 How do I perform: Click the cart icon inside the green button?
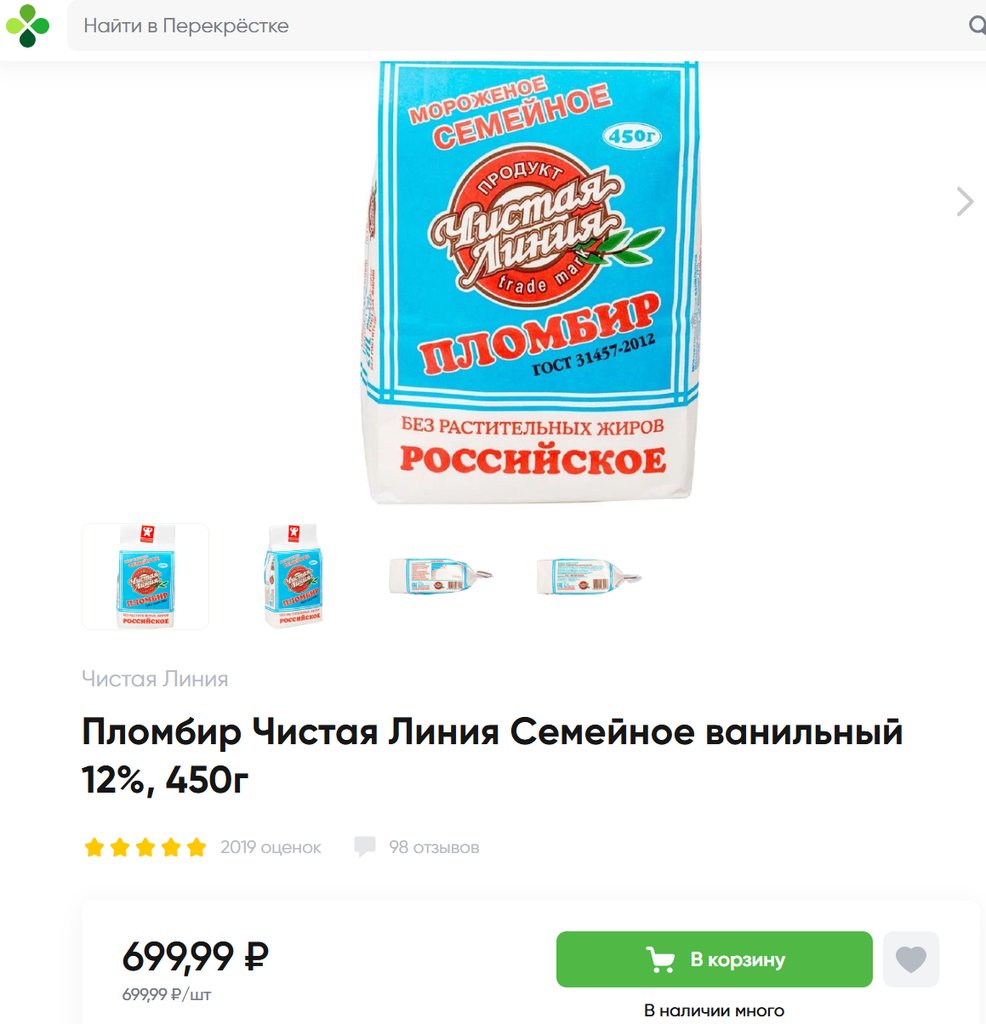661,960
